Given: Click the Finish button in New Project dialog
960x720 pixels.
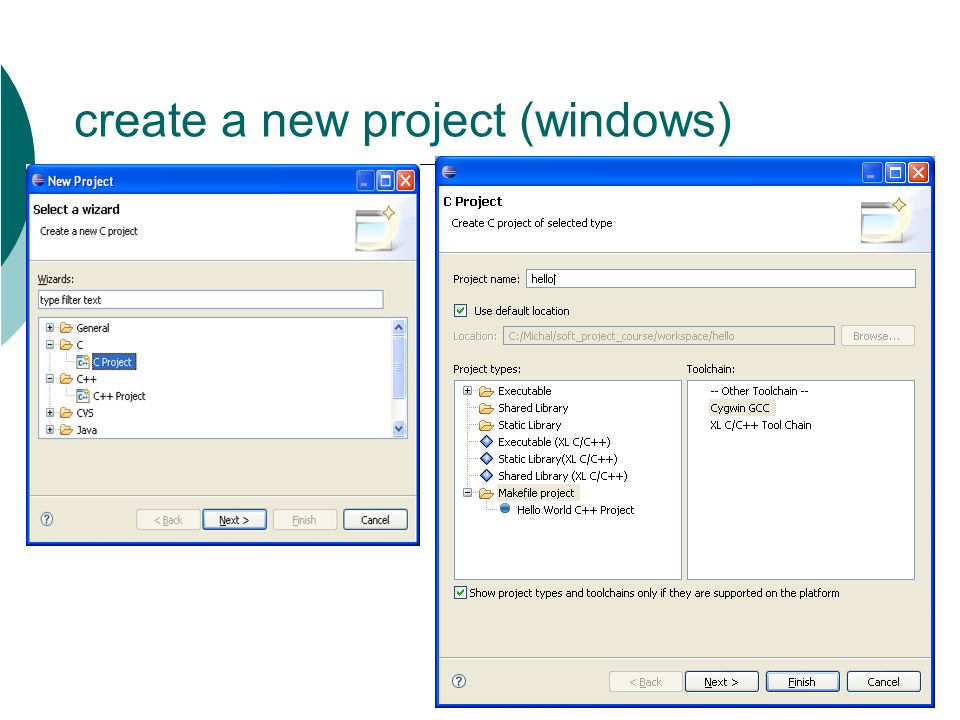Looking at the screenshot, I should tap(305, 520).
